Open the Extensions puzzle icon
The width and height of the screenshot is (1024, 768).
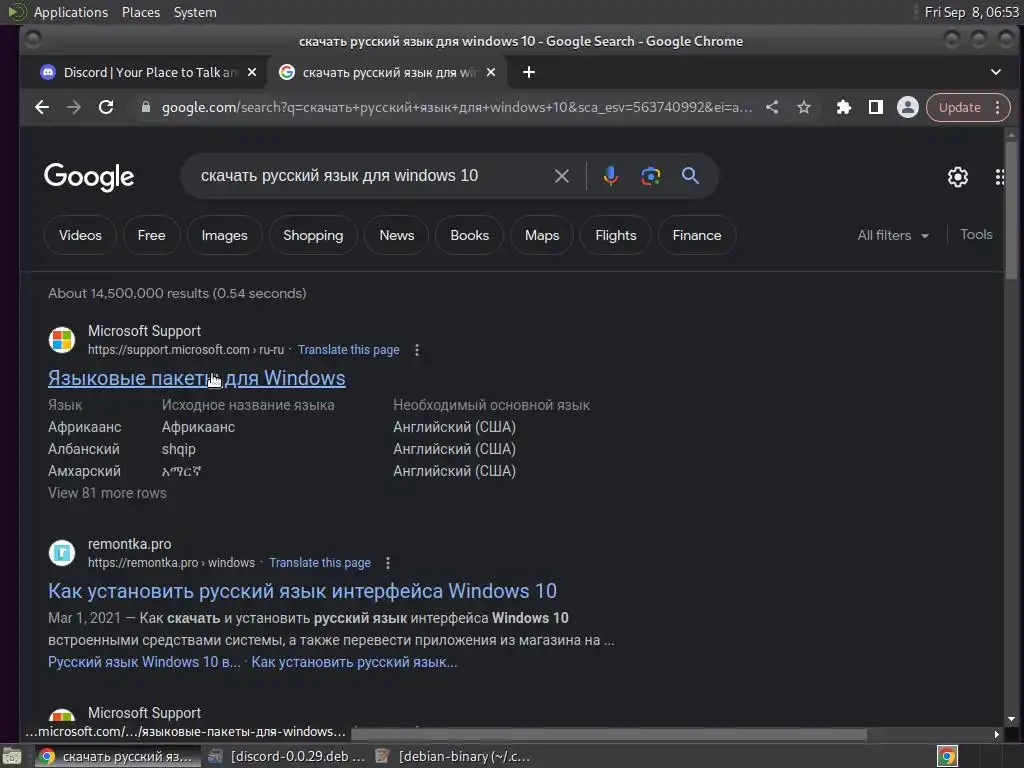[x=844, y=107]
